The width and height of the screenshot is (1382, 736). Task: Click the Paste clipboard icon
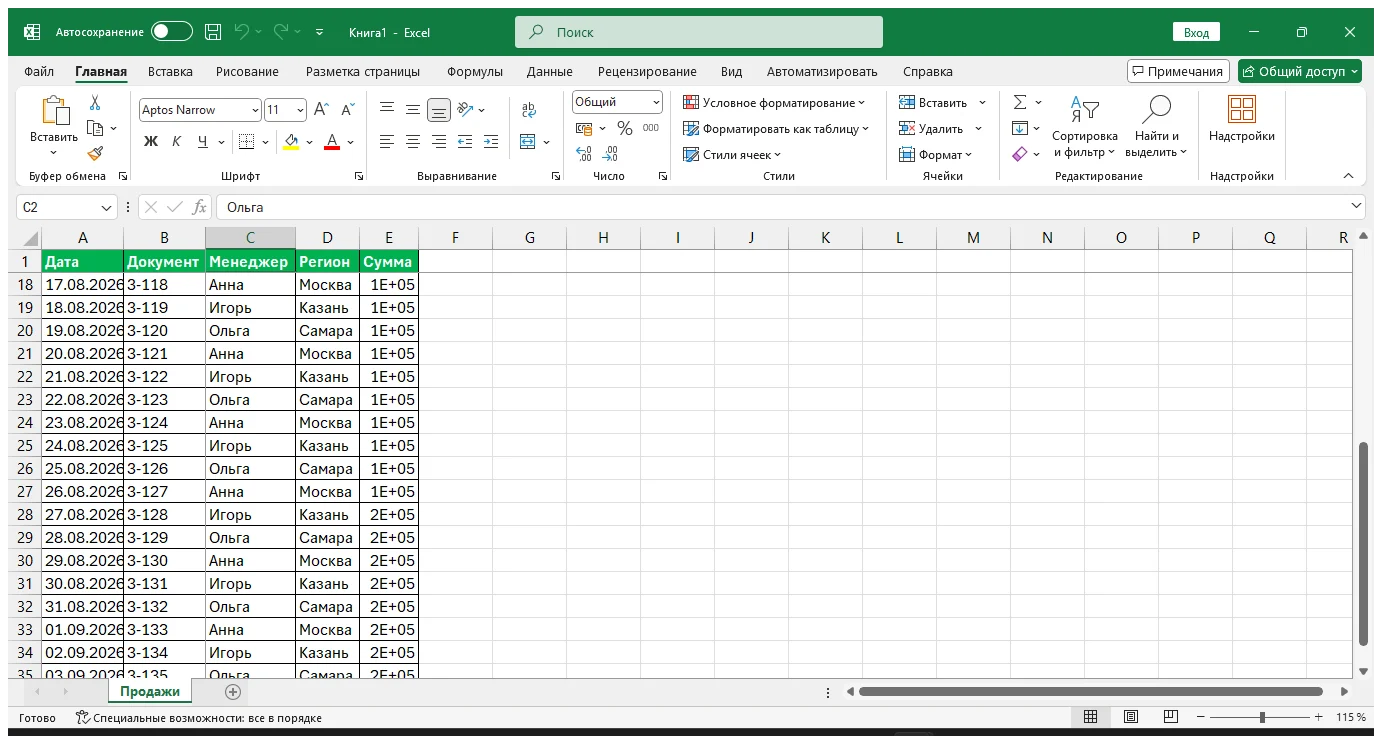(x=54, y=112)
